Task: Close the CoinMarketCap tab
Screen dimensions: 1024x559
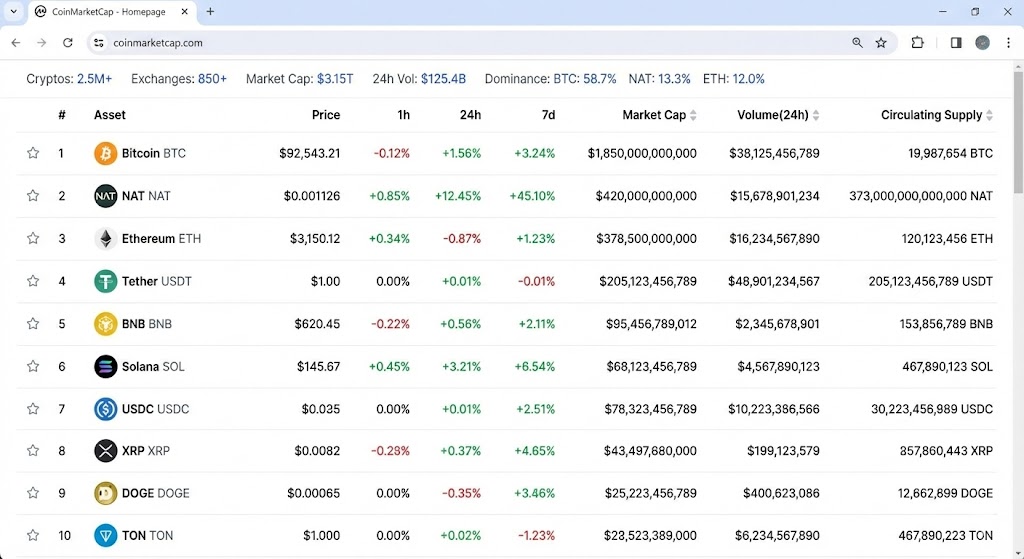Action: [x=185, y=11]
